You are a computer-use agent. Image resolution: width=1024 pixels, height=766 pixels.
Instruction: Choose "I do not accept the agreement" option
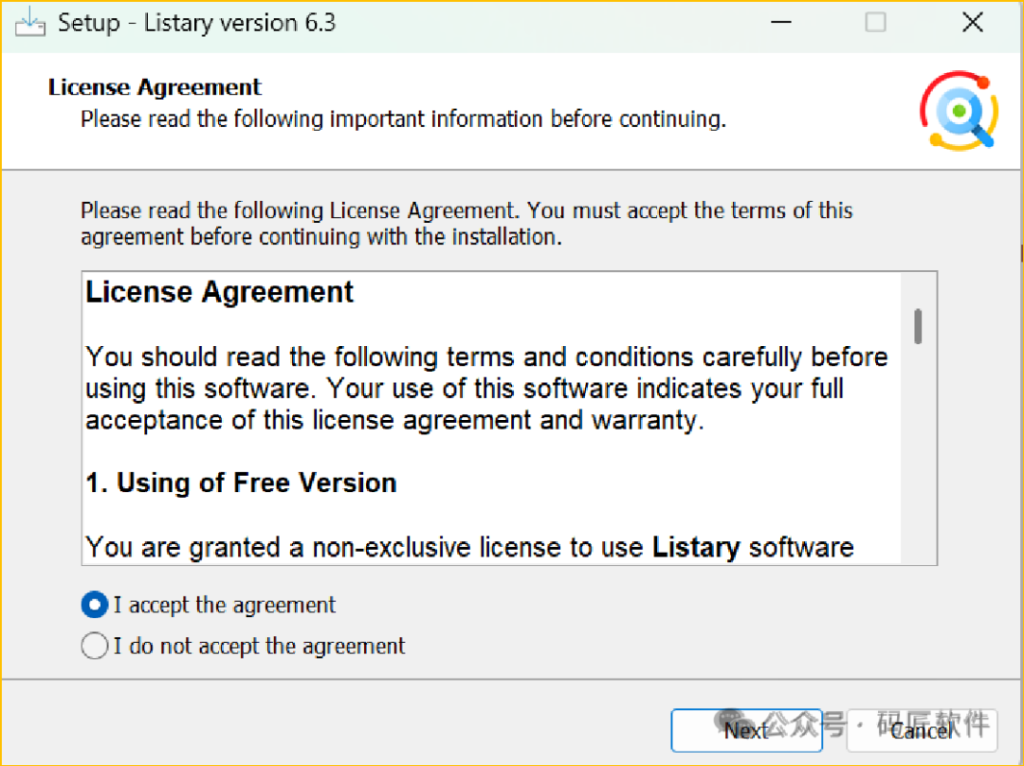[x=94, y=646]
